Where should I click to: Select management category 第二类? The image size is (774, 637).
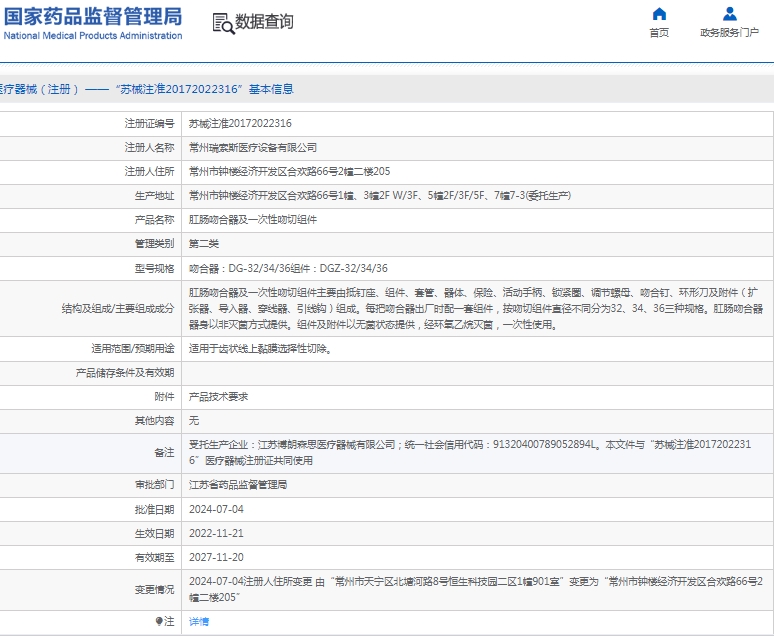tap(203, 243)
